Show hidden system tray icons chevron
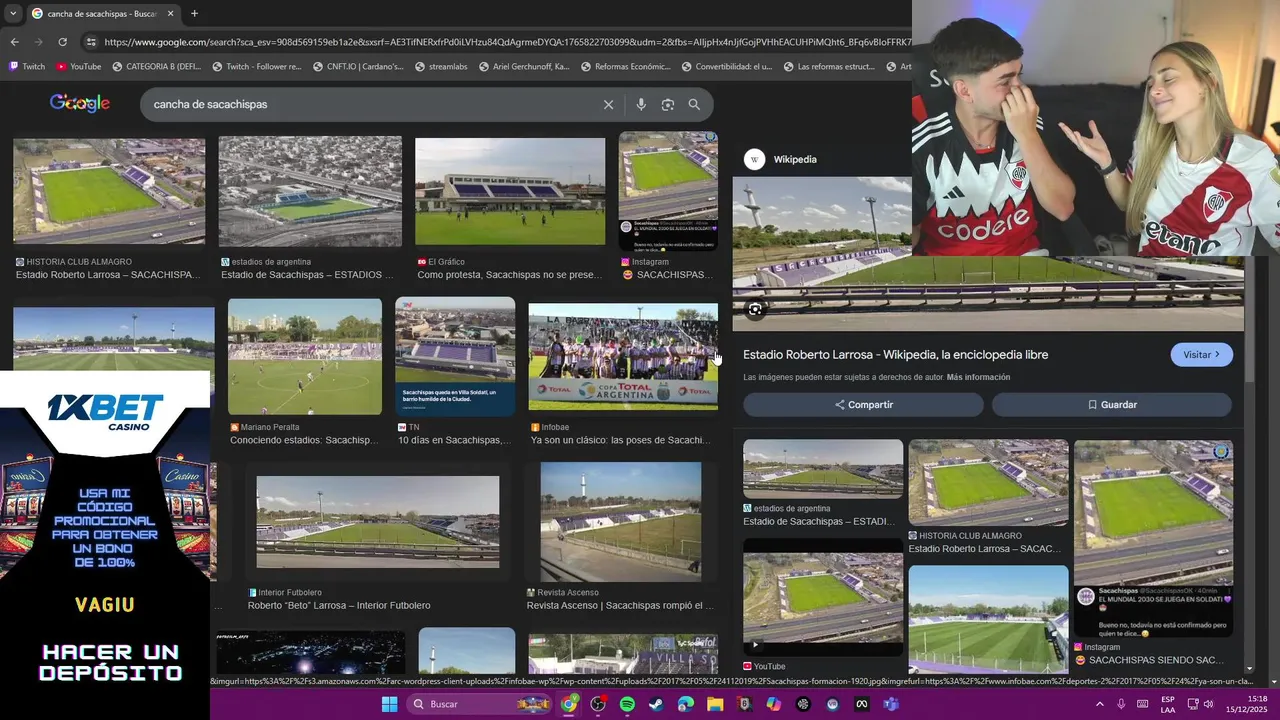This screenshot has height=720, width=1280. [1100, 704]
